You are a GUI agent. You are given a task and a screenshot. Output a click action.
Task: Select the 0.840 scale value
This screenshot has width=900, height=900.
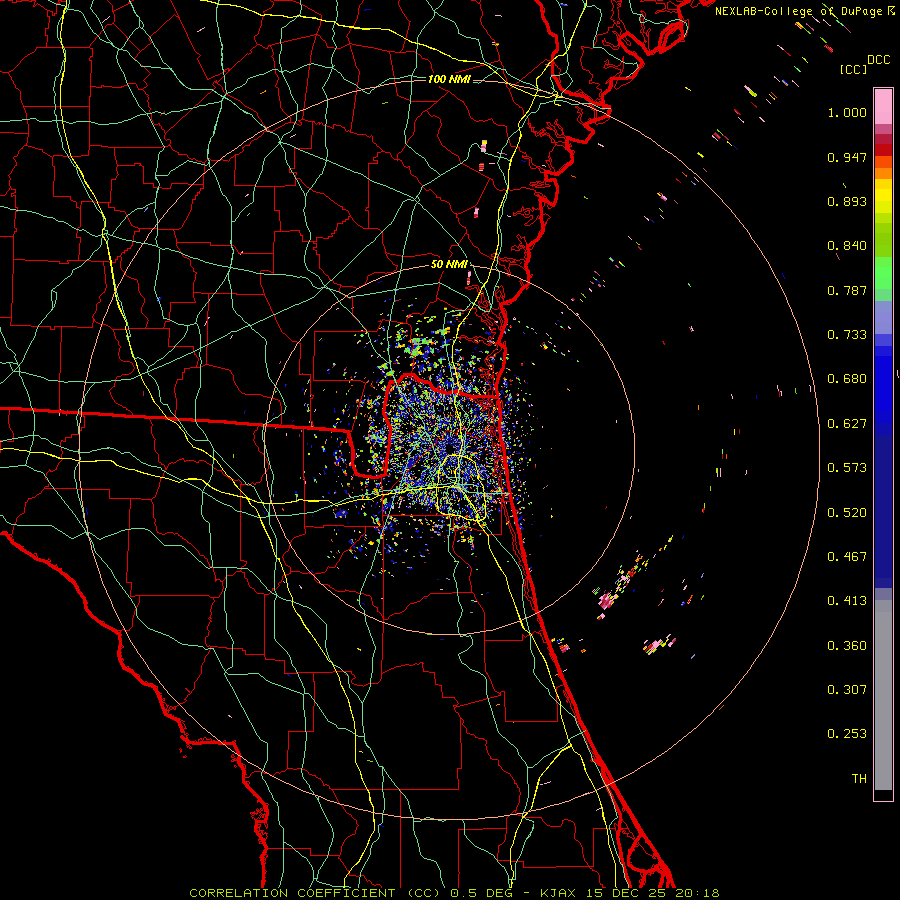(847, 246)
